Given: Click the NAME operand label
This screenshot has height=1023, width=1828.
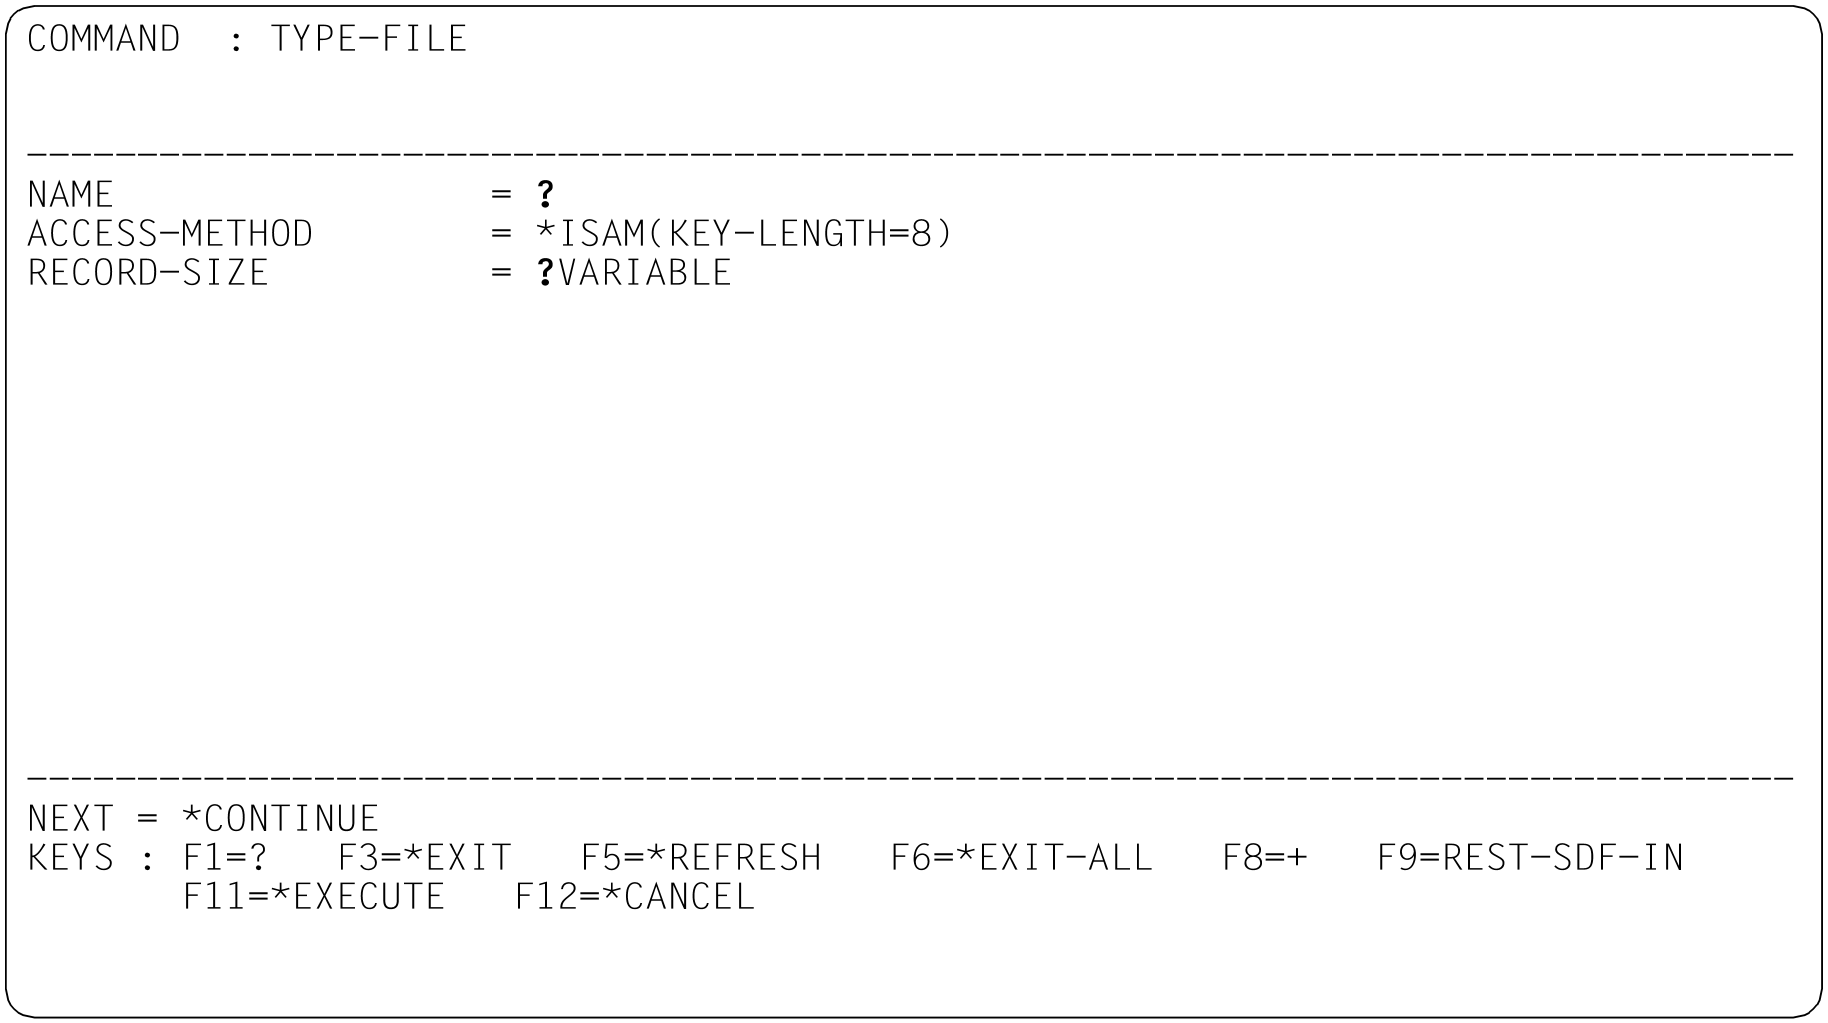Looking at the screenshot, I should tap(70, 194).
